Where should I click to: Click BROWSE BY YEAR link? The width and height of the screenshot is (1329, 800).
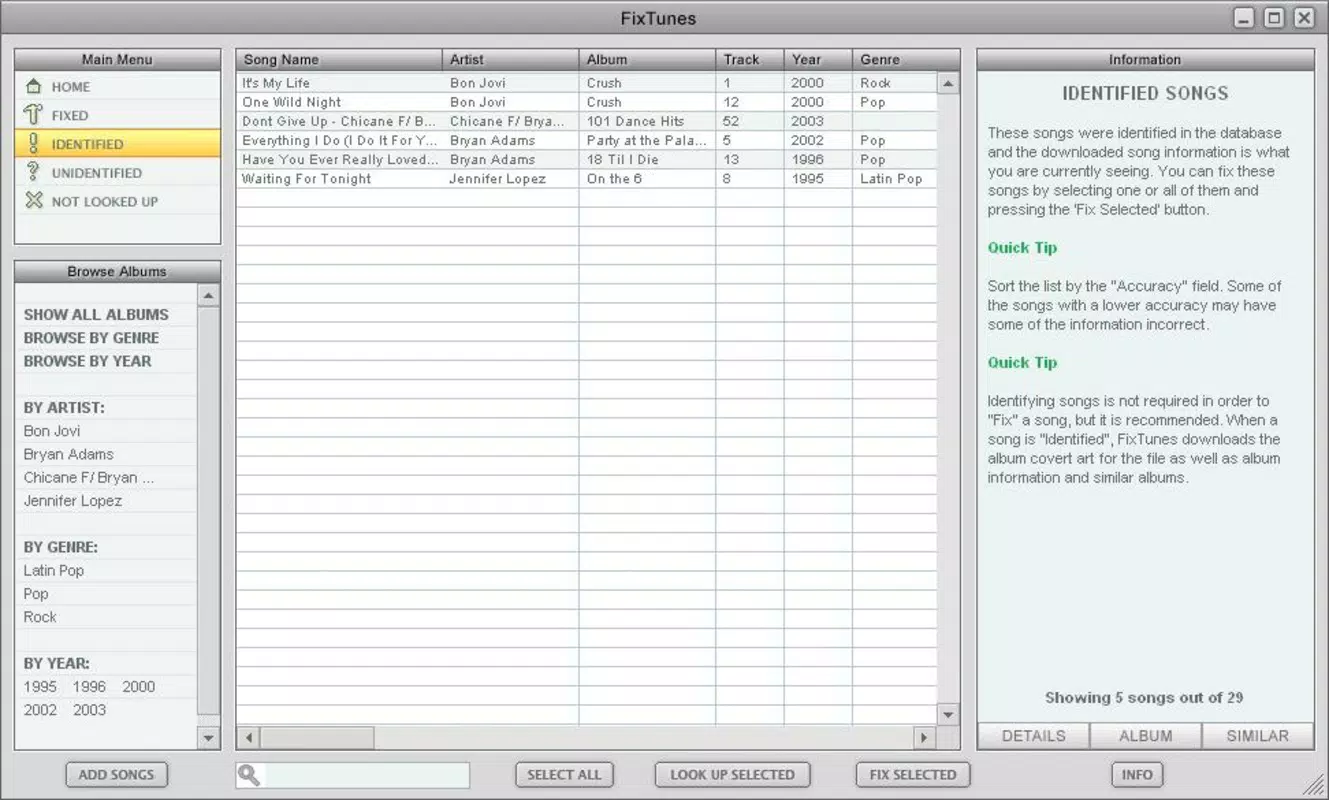point(88,361)
